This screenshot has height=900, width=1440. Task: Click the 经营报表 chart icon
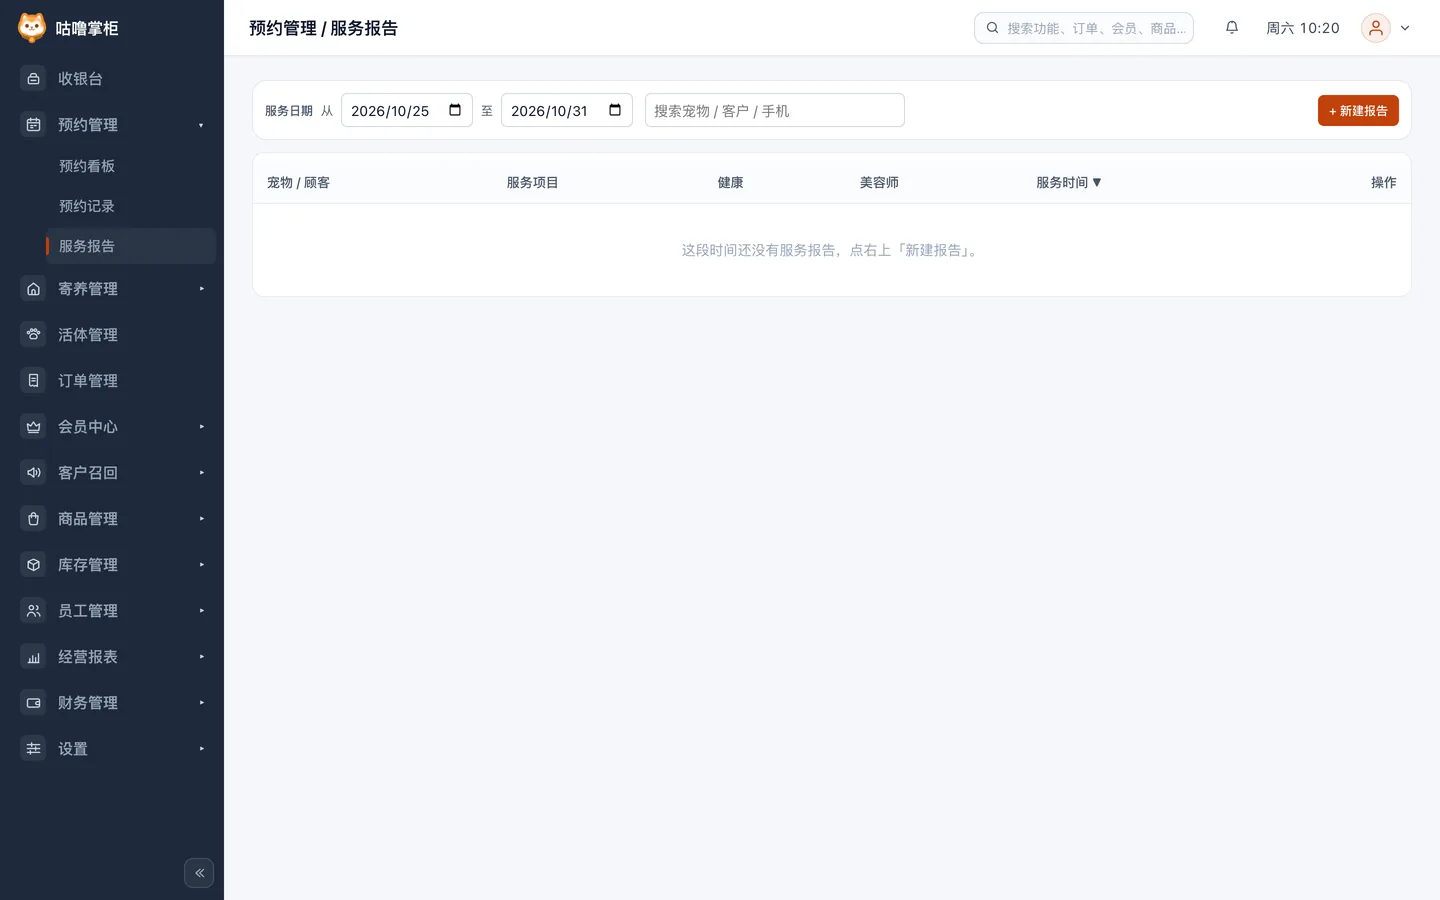point(34,657)
